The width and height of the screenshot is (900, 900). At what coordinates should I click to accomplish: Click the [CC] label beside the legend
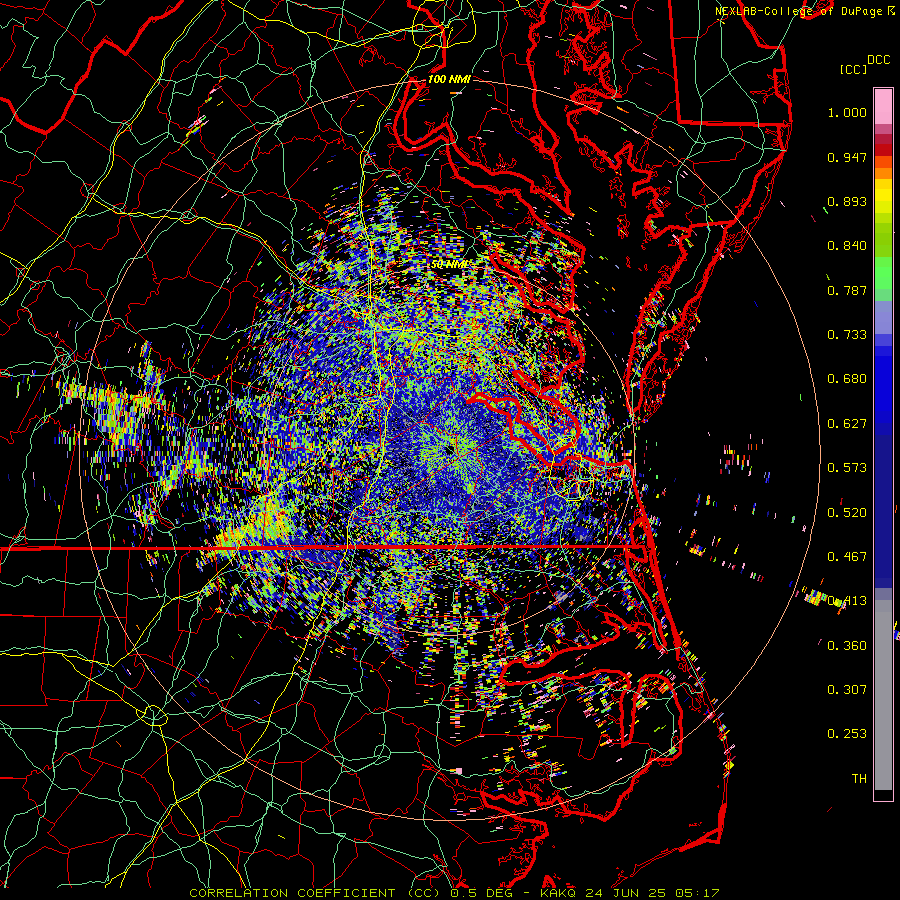[x=853, y=69]
